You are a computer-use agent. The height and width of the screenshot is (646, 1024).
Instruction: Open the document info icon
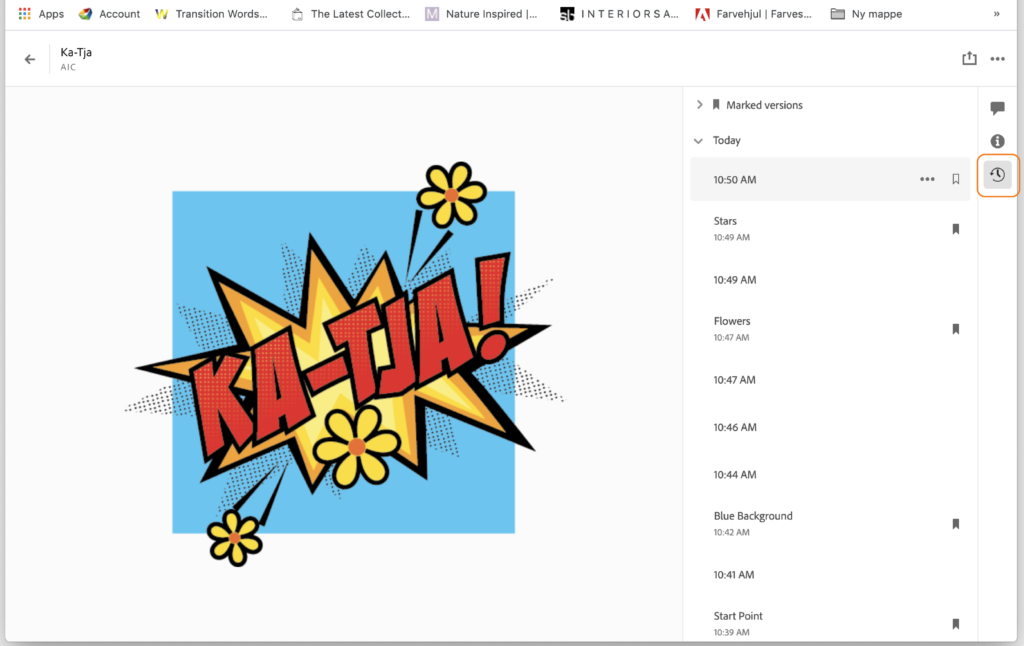[997, 141]
